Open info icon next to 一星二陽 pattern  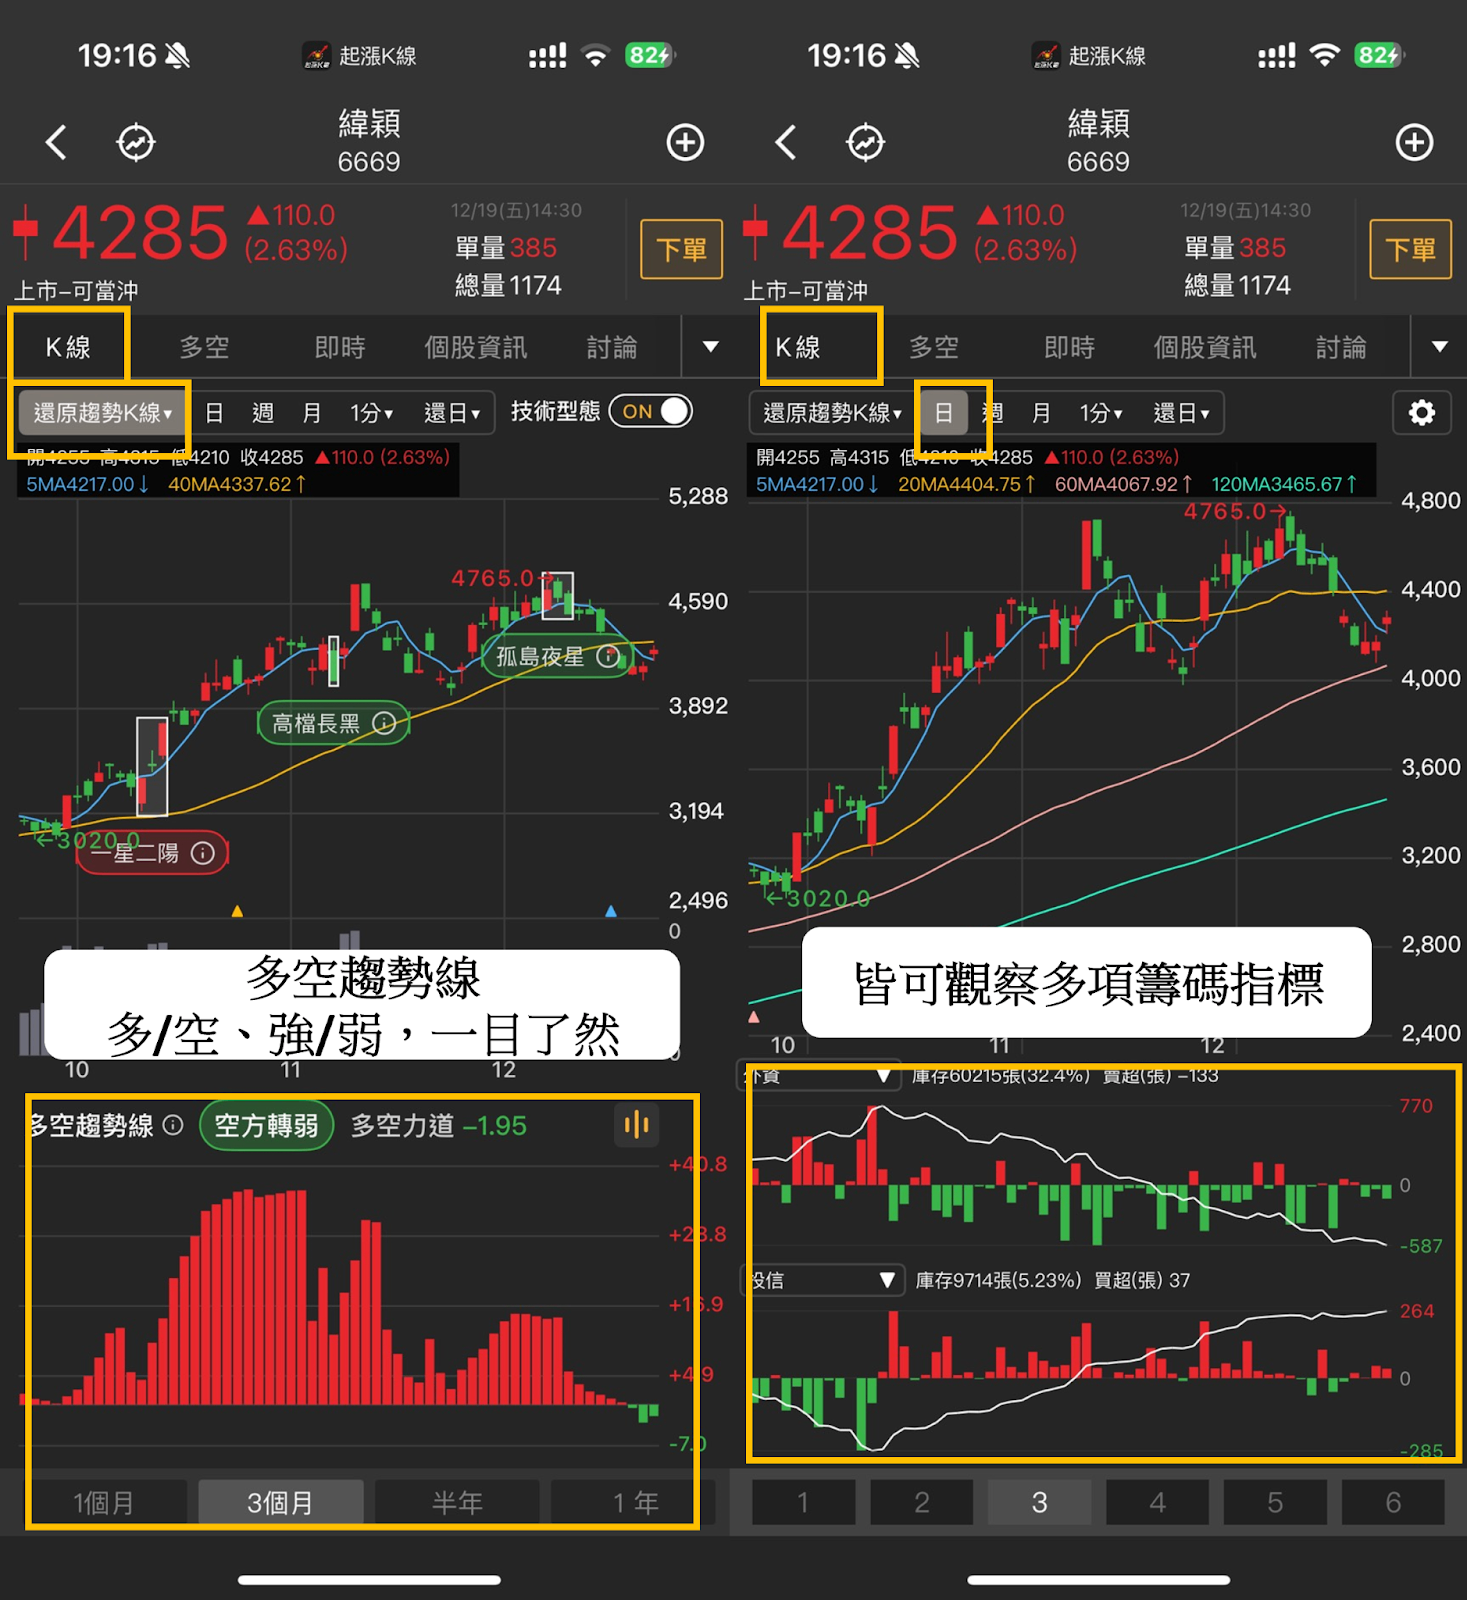point(203,853)
